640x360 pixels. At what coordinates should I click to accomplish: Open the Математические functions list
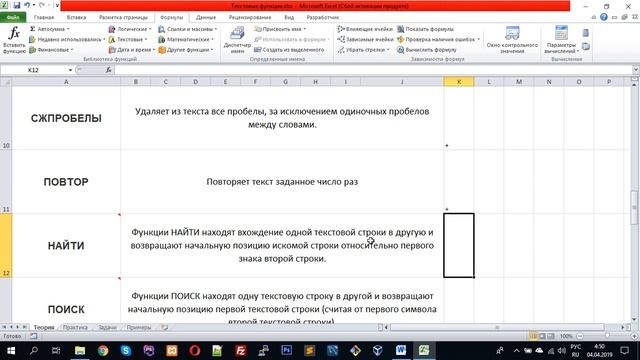tap(186, 40)
